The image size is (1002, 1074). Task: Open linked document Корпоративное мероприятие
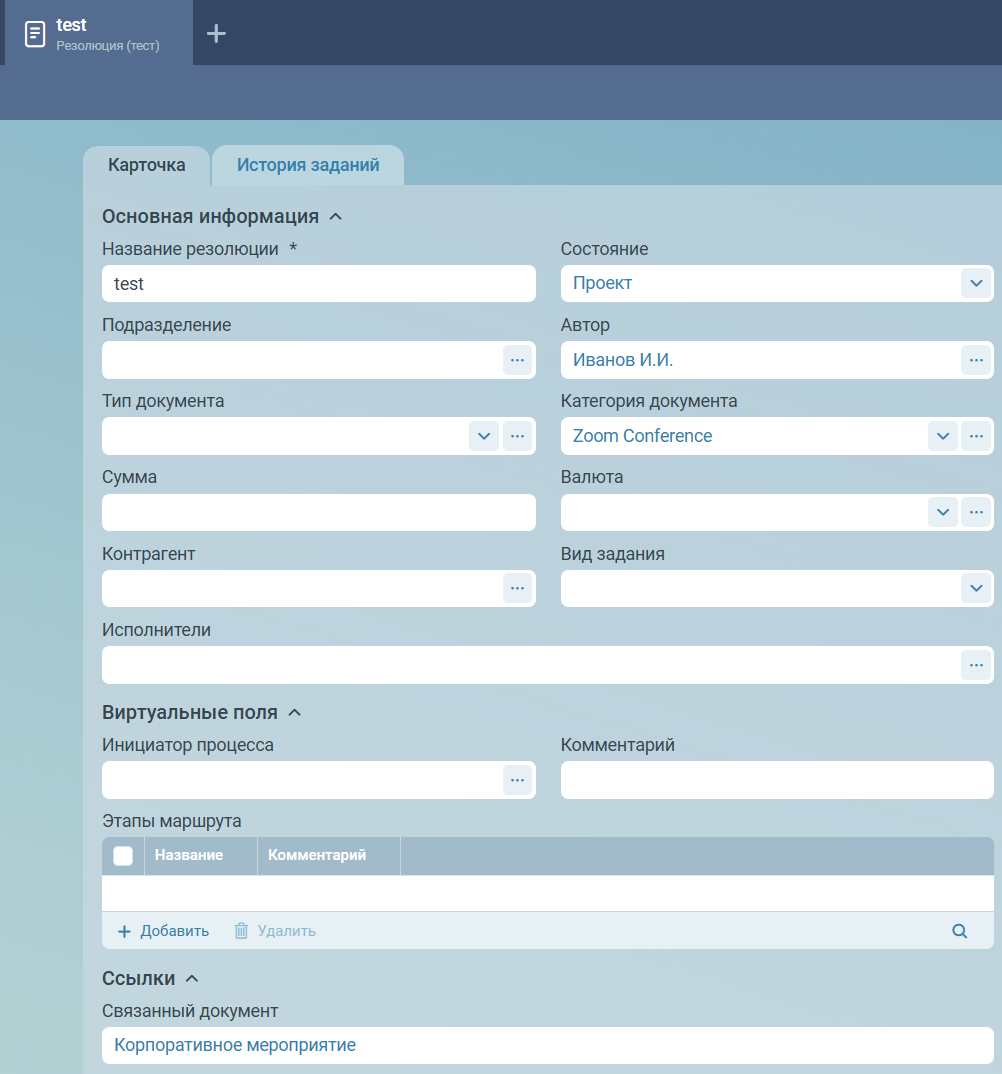235,1045
